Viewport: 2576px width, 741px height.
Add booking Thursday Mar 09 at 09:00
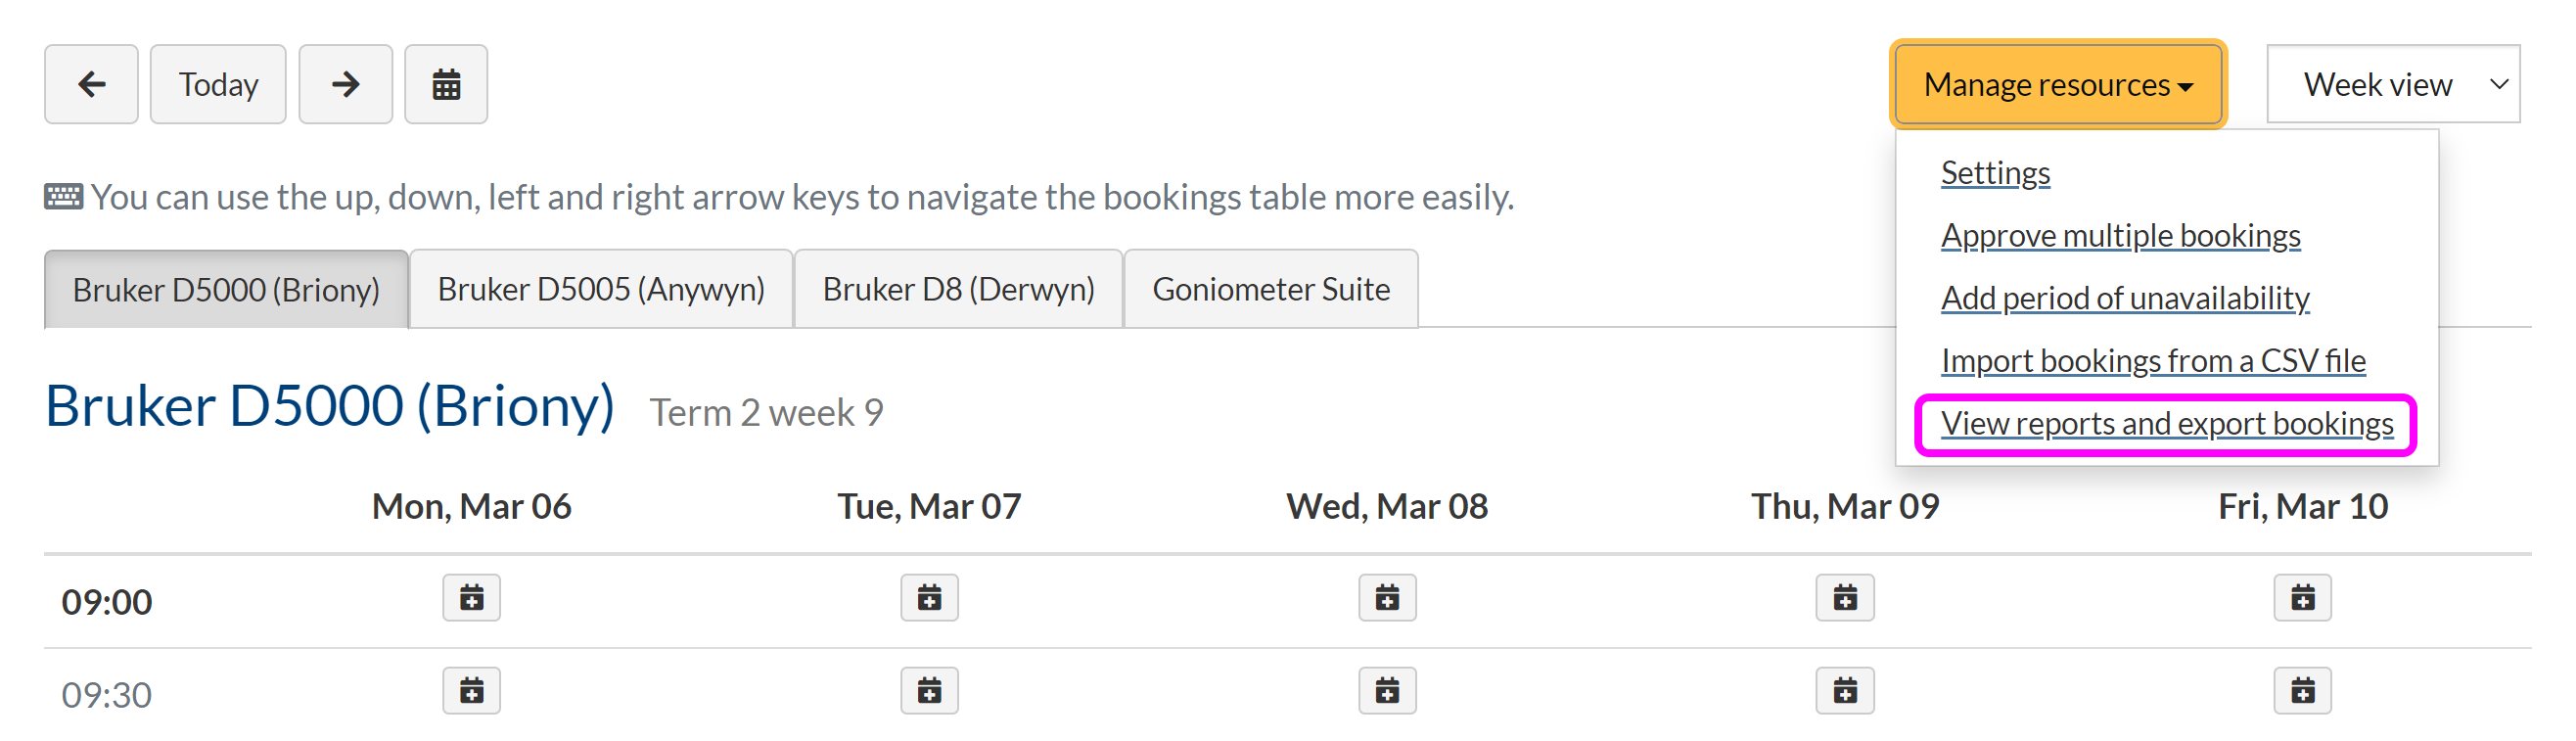click(1845, 598)
